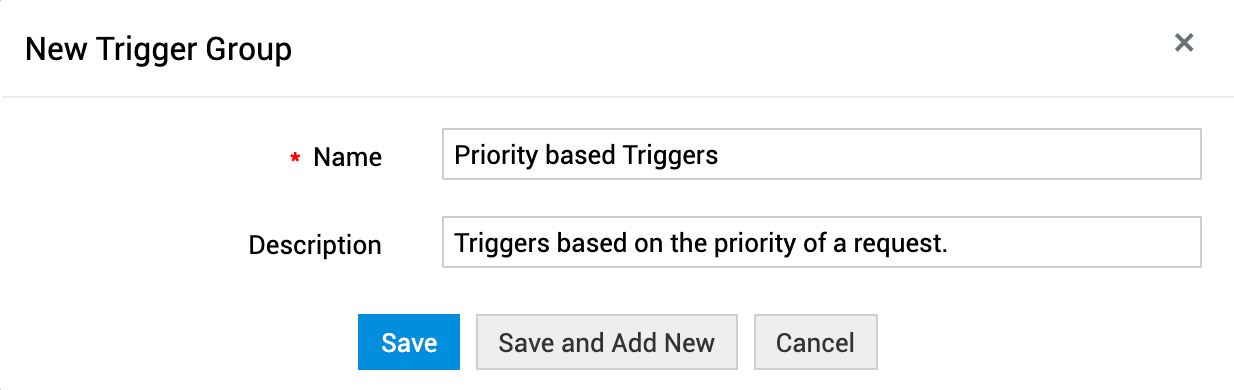1234x390 pixels.
Task: Click the blue Save button
Action: click(409, 343)
